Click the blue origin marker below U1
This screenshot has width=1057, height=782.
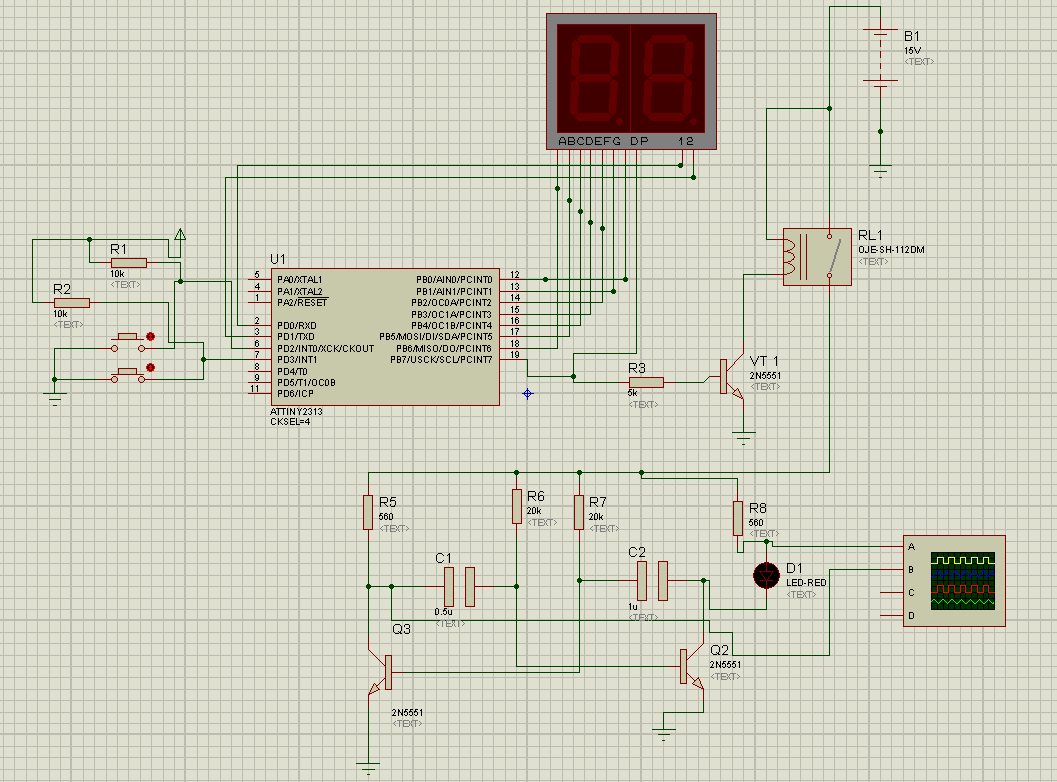pos(528,394)
